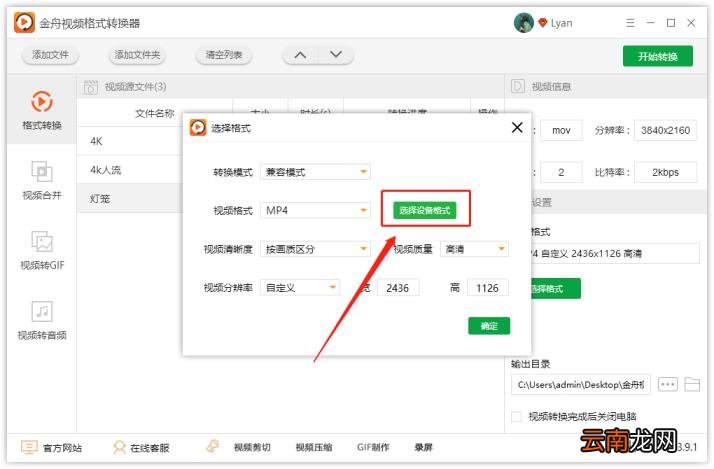This screenshot has width=714, height=469.
Task: Click the format value mov
Action: click(x=561, y=130)
